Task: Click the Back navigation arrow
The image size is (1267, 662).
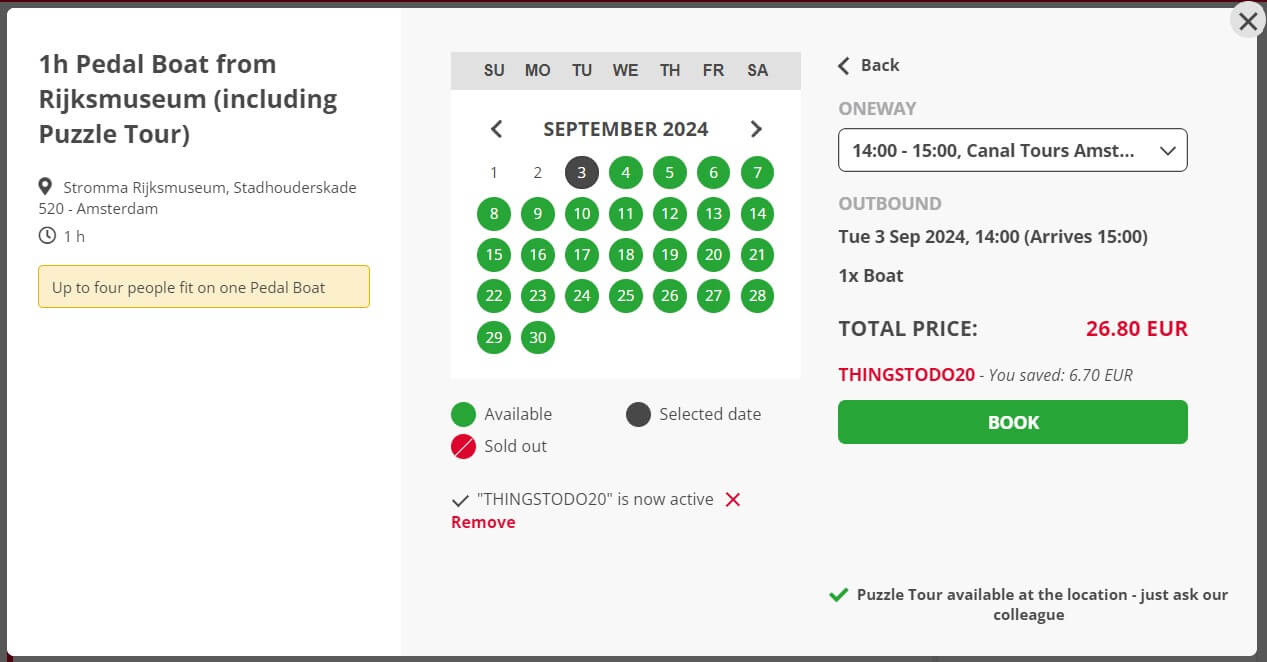Action: pos(843,65)
